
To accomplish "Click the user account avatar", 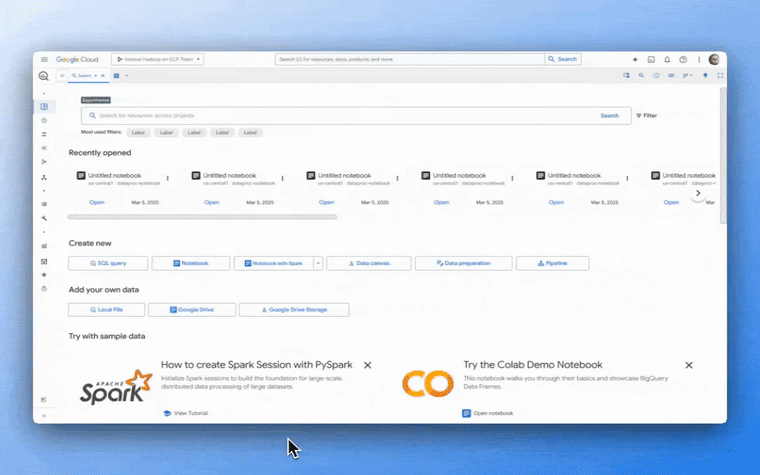I will click(714, 59).
